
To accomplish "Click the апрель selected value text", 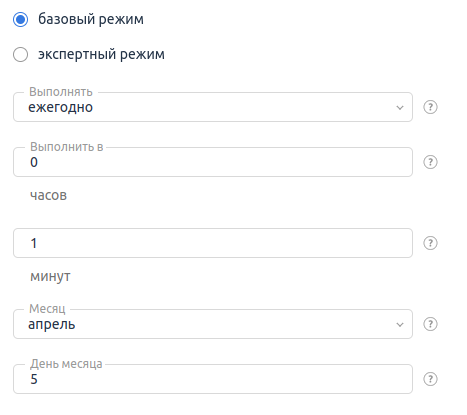I will click(52, 325).
